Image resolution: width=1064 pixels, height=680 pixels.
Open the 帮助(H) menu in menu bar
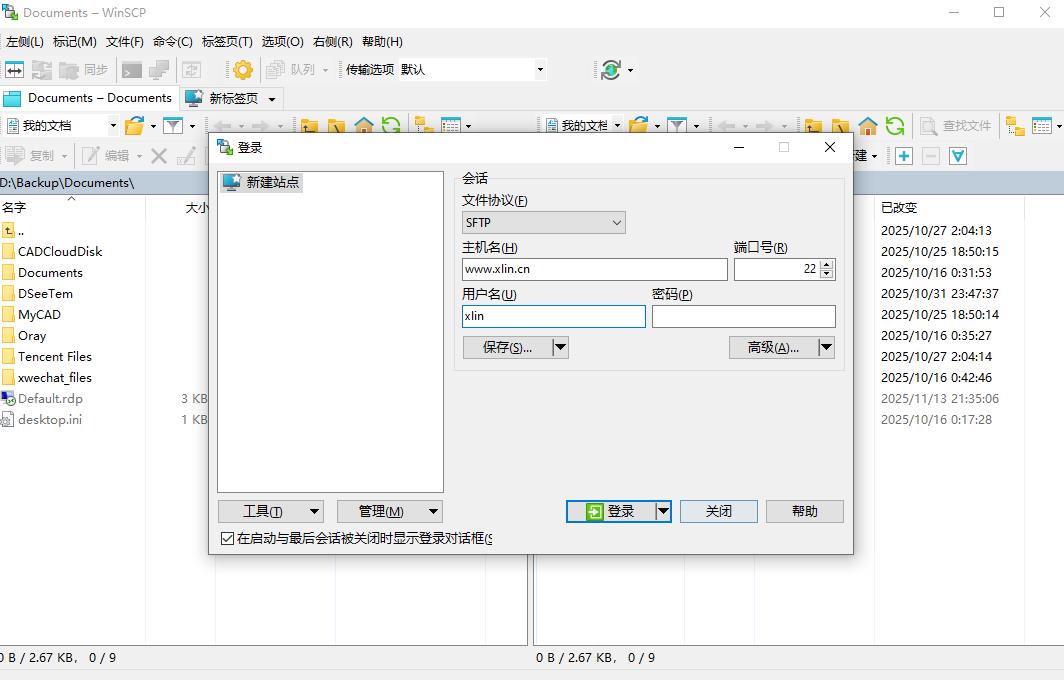[382, 42]
